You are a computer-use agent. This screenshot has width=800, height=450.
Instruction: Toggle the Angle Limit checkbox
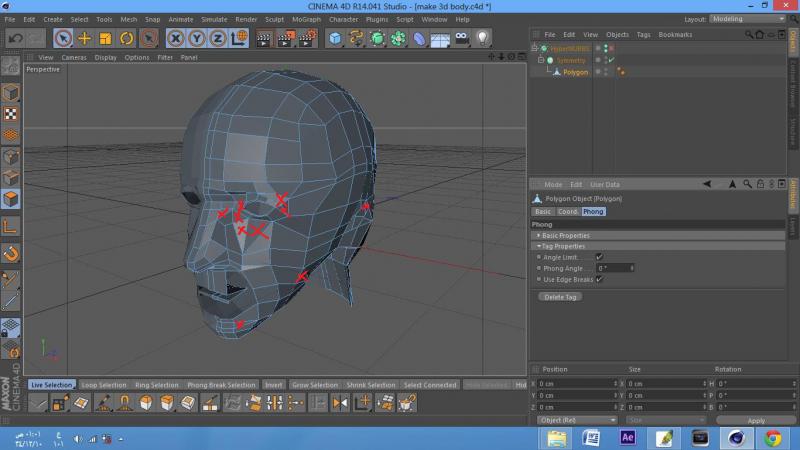(599, 257)
